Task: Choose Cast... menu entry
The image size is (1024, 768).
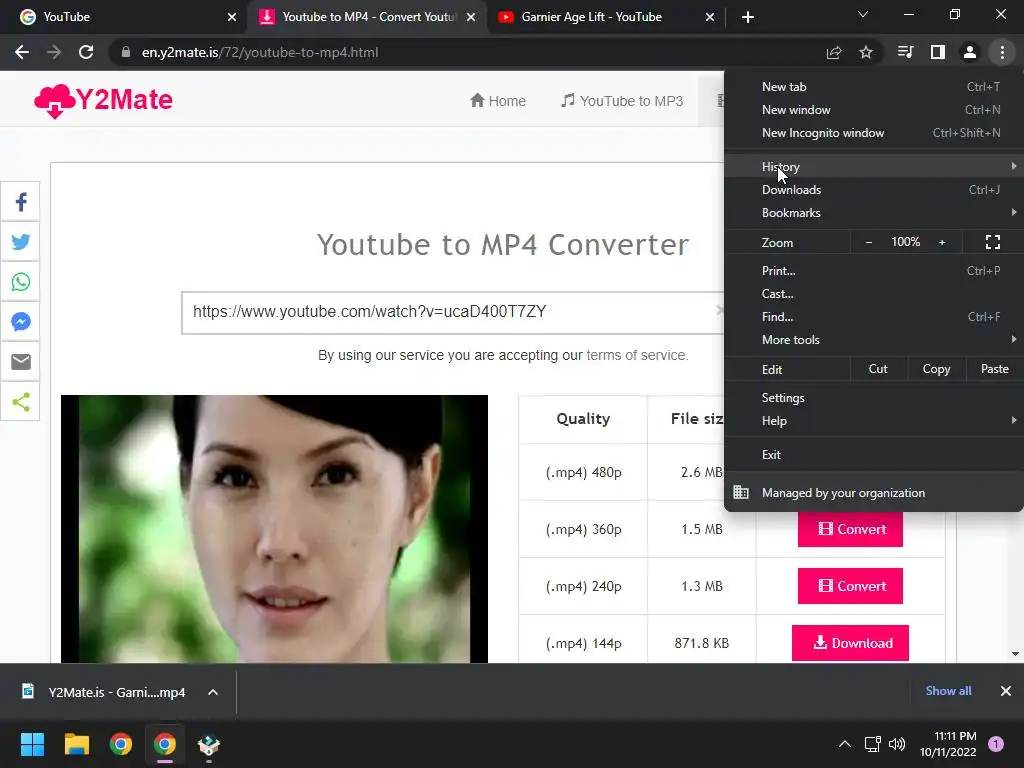Action: click(874, 294)
